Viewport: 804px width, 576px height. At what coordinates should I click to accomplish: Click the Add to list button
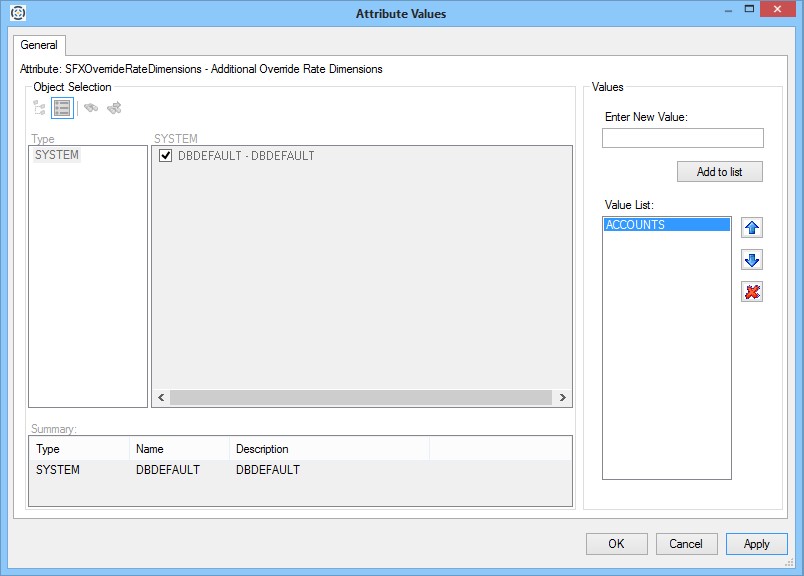point(719,172)
